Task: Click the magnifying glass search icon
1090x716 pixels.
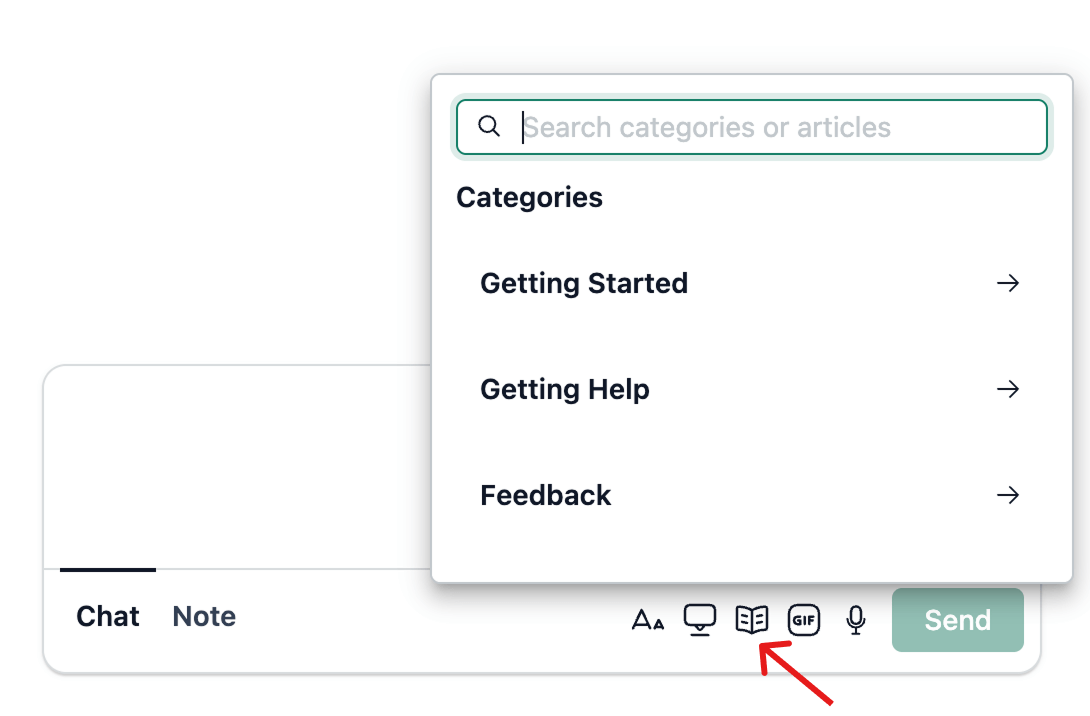Action: click(489, 127)
